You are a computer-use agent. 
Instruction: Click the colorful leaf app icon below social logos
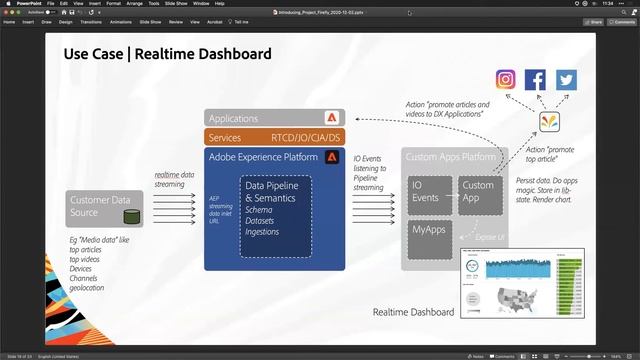click(x=549, y=122)
